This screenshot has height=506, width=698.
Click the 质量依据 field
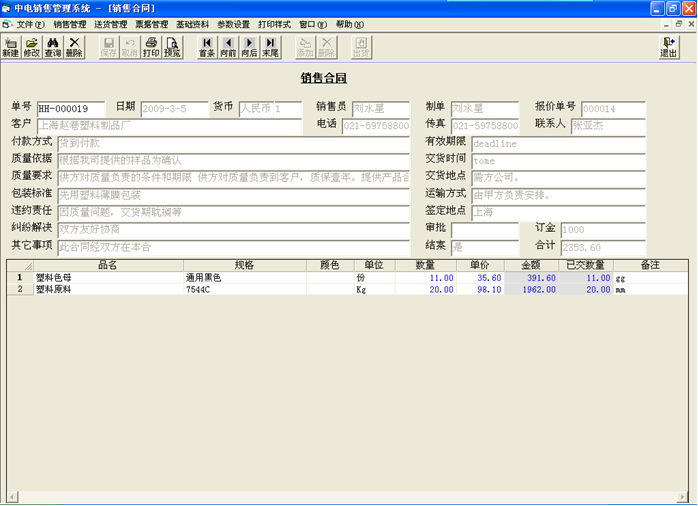234,161
